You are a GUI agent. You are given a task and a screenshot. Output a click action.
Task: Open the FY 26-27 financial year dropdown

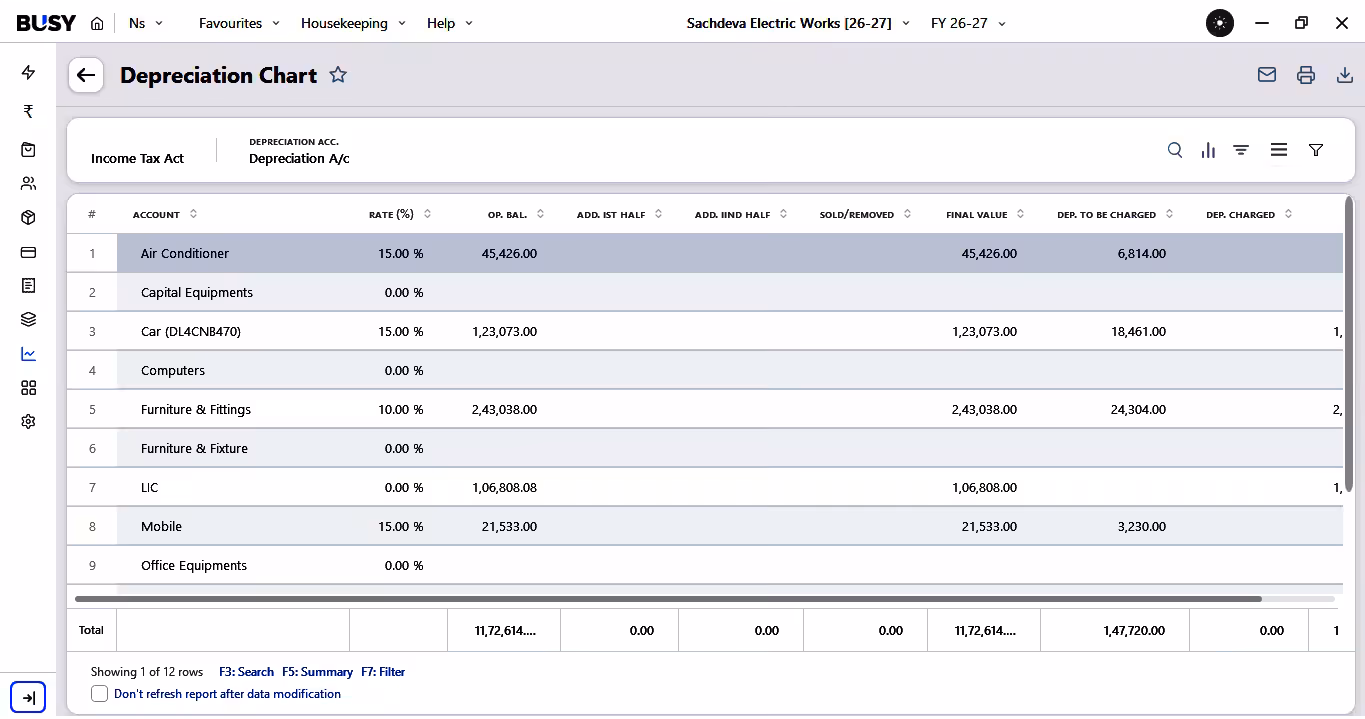click(968, 23)
